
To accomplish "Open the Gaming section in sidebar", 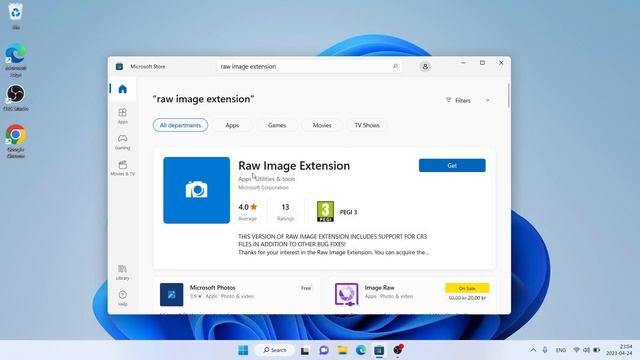I will [122, 142].
